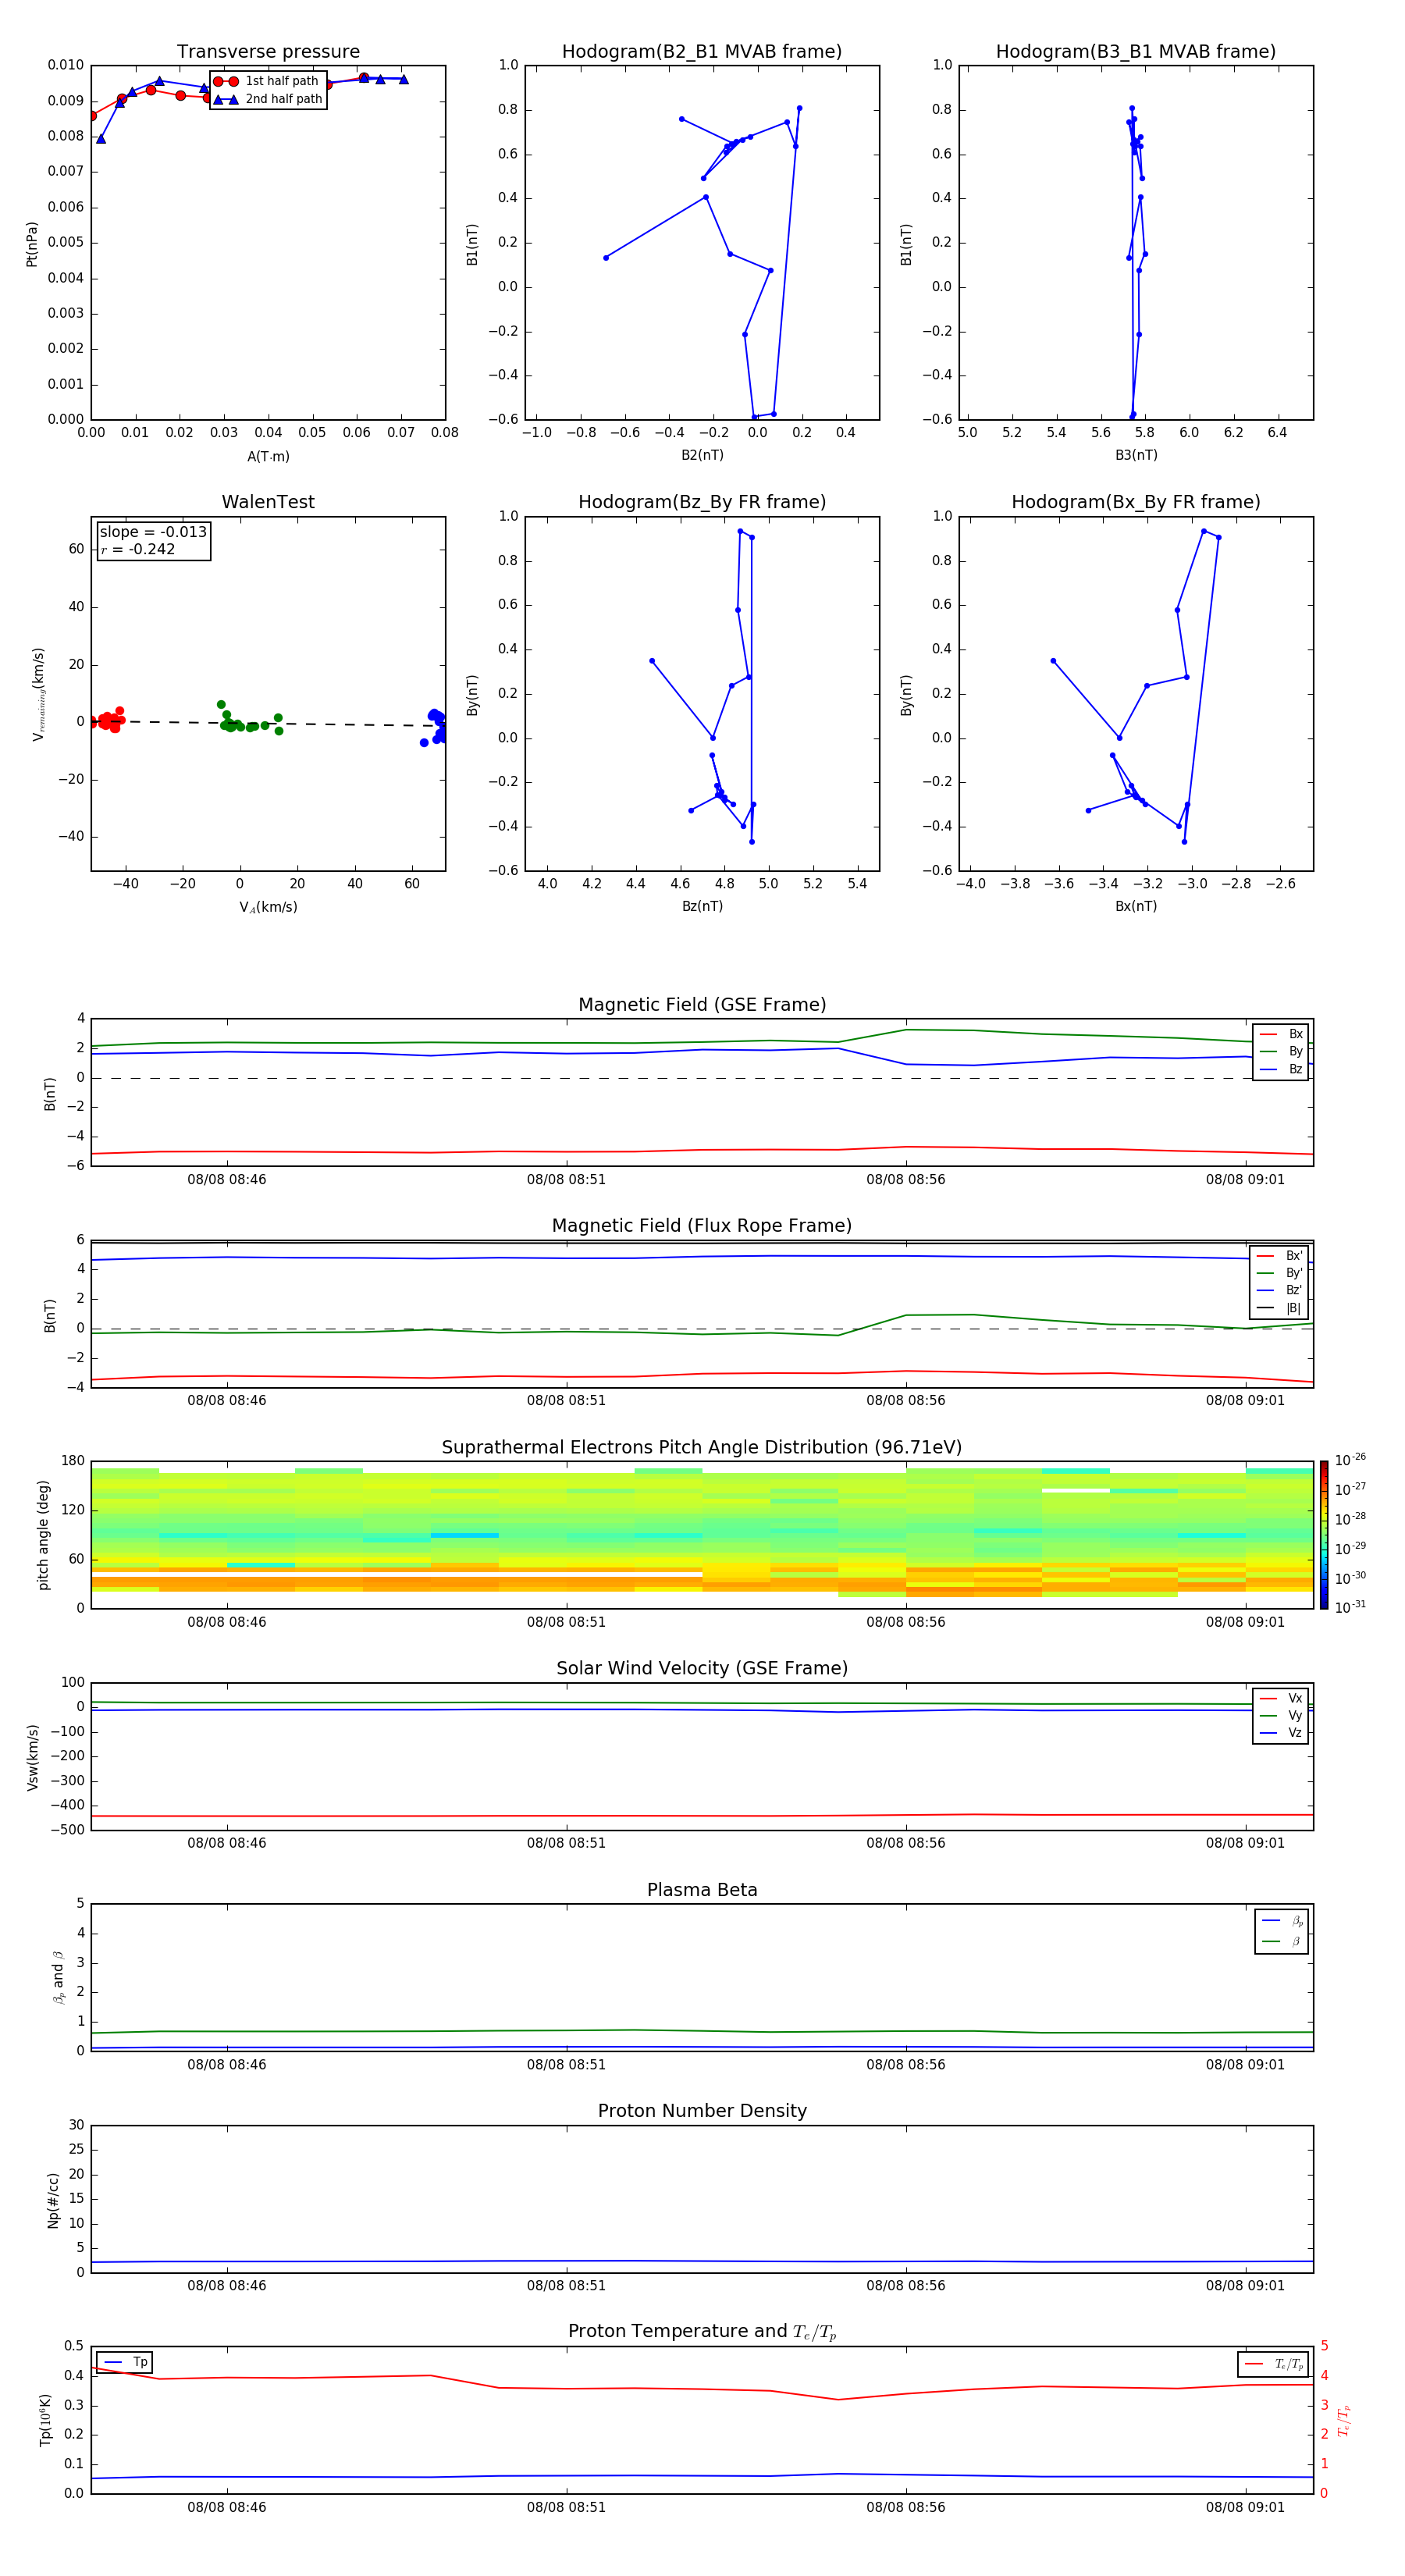Viewport: 1405px width, 2576px height.
Task: Click the Tp legend entry in temperature plot
Action: 125,2362
